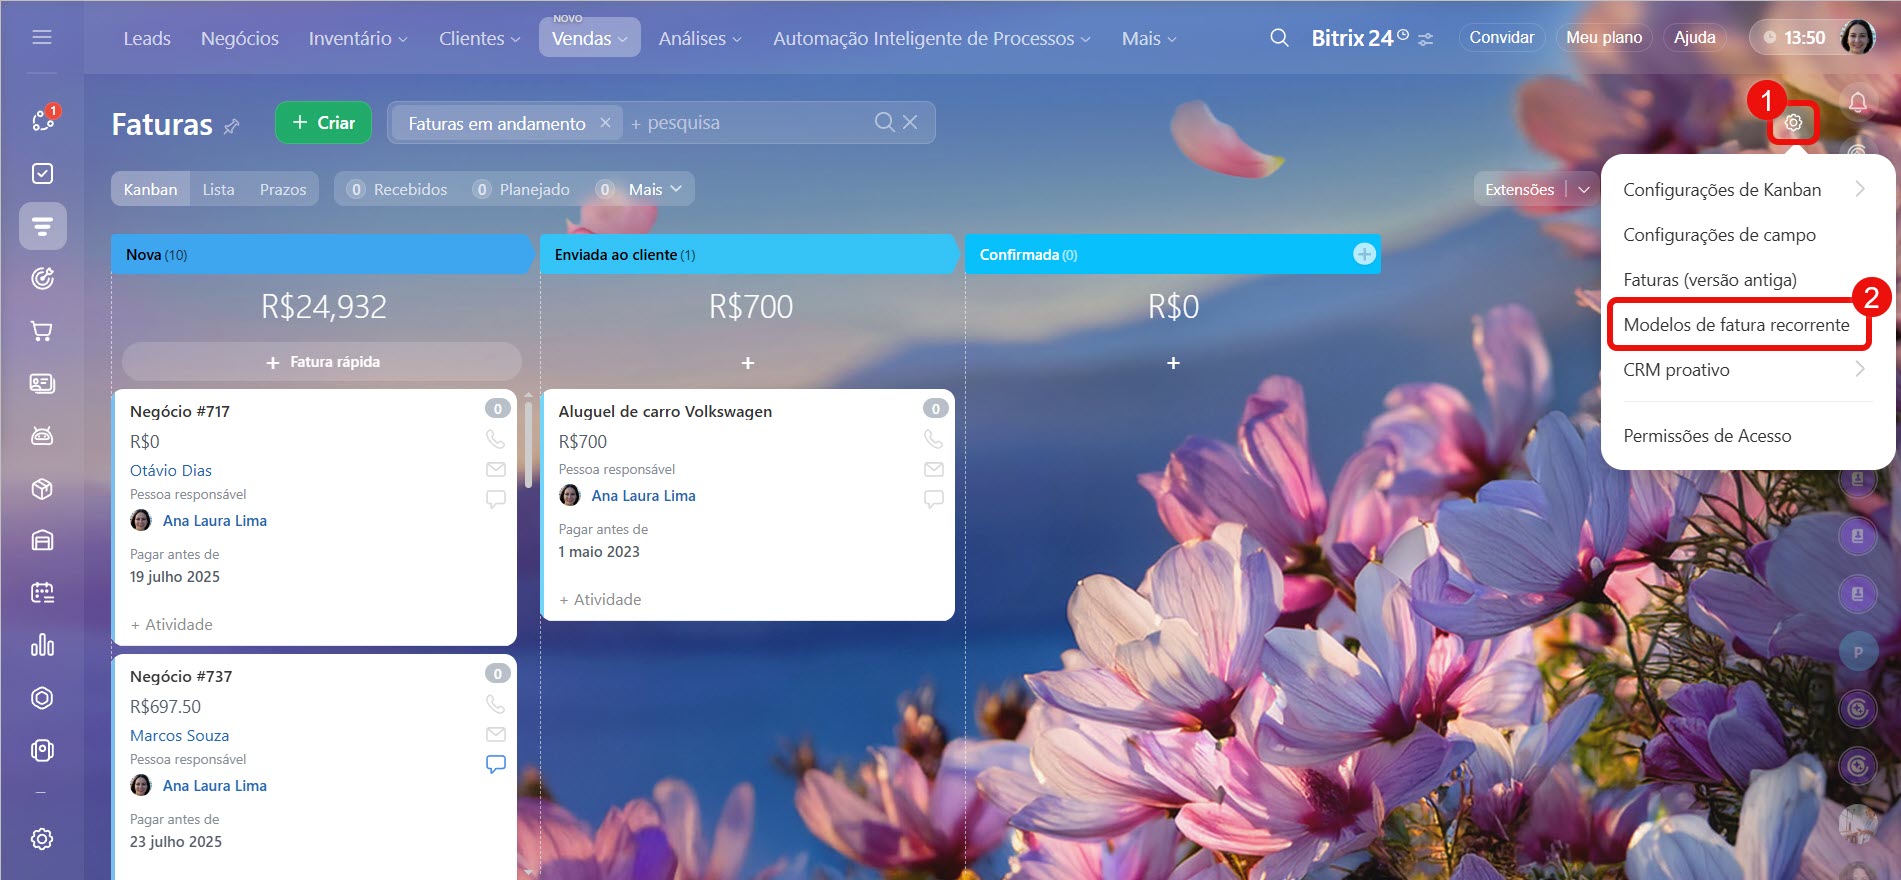
Task: Click the envelope icon on Aluguel de carro card
Action: point(933,469)
